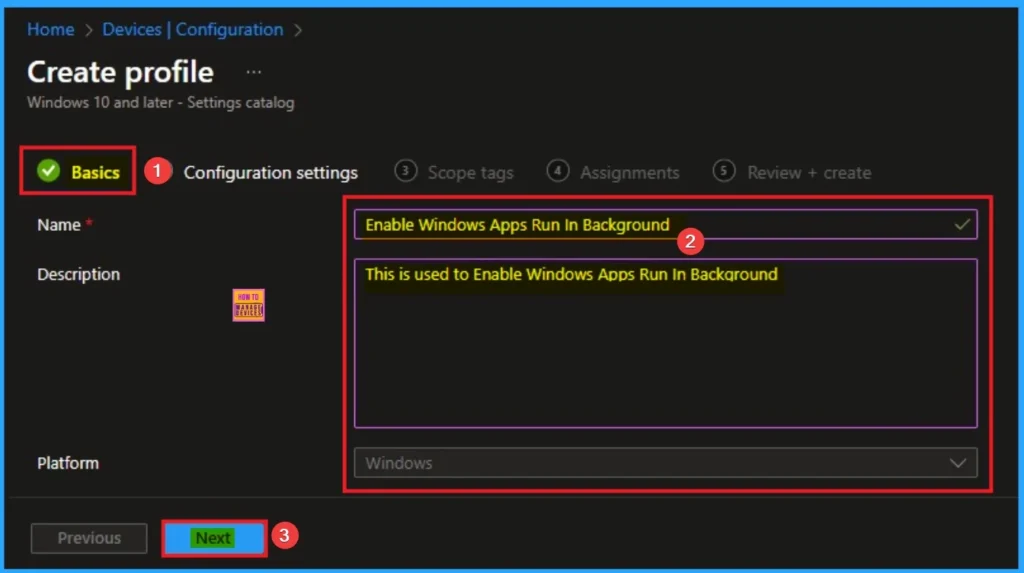
Task: Click the blue Next button
Action: (x=214, y=538)
